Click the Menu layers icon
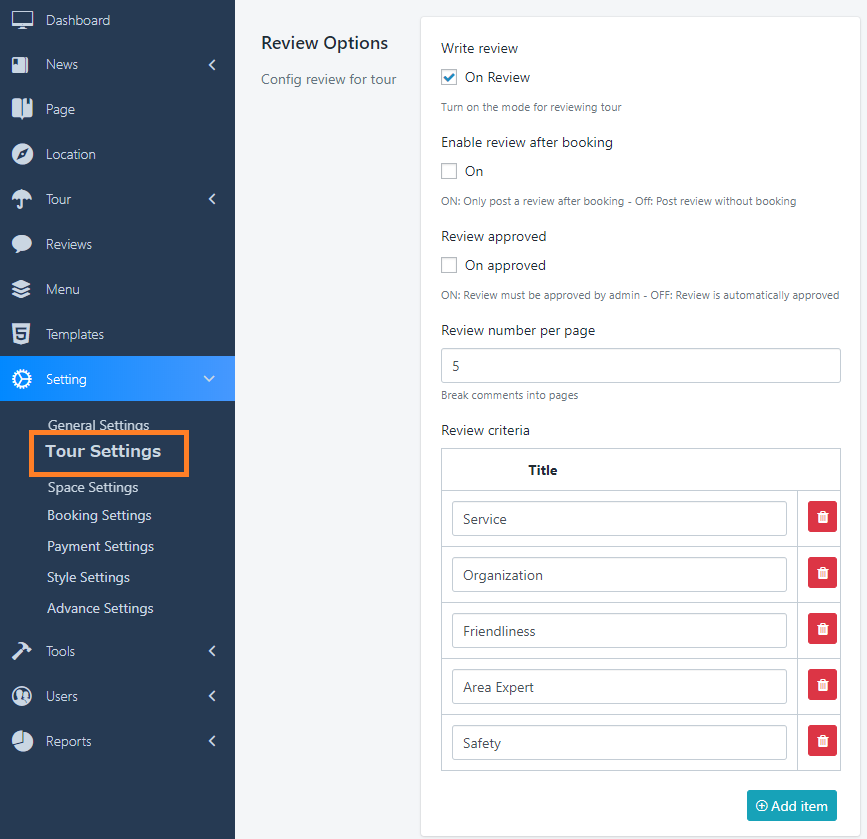The width and height of the screenshot is (867, 839). click(x=22, y=289)
